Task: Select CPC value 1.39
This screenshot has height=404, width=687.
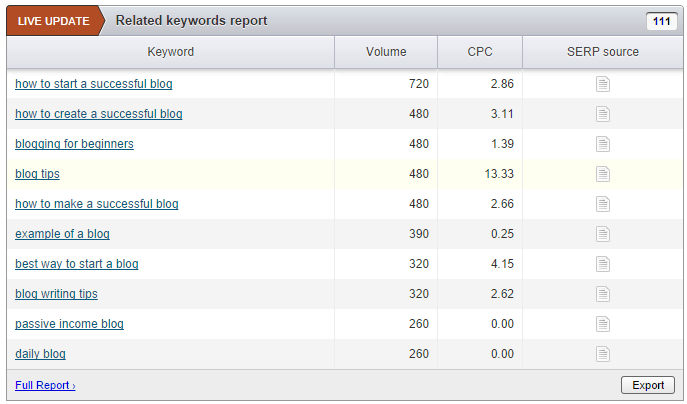Action: [x=502, y=144]
